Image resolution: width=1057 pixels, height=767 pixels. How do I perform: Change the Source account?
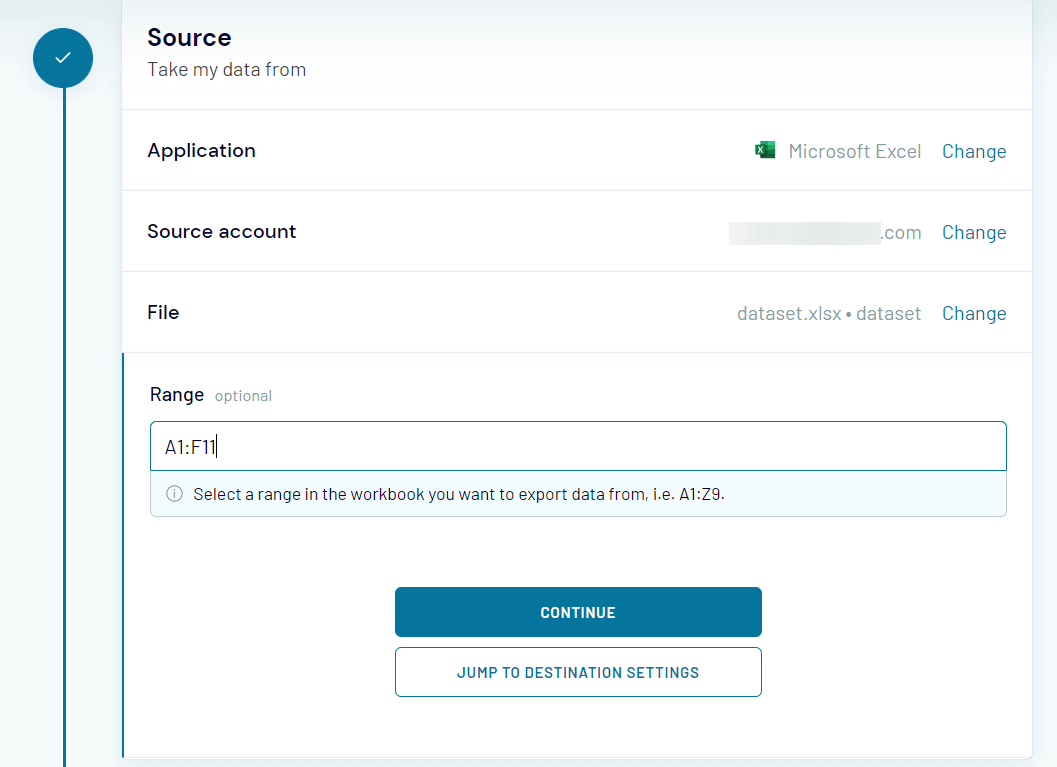pyautogui.click(x=973, y=232)
